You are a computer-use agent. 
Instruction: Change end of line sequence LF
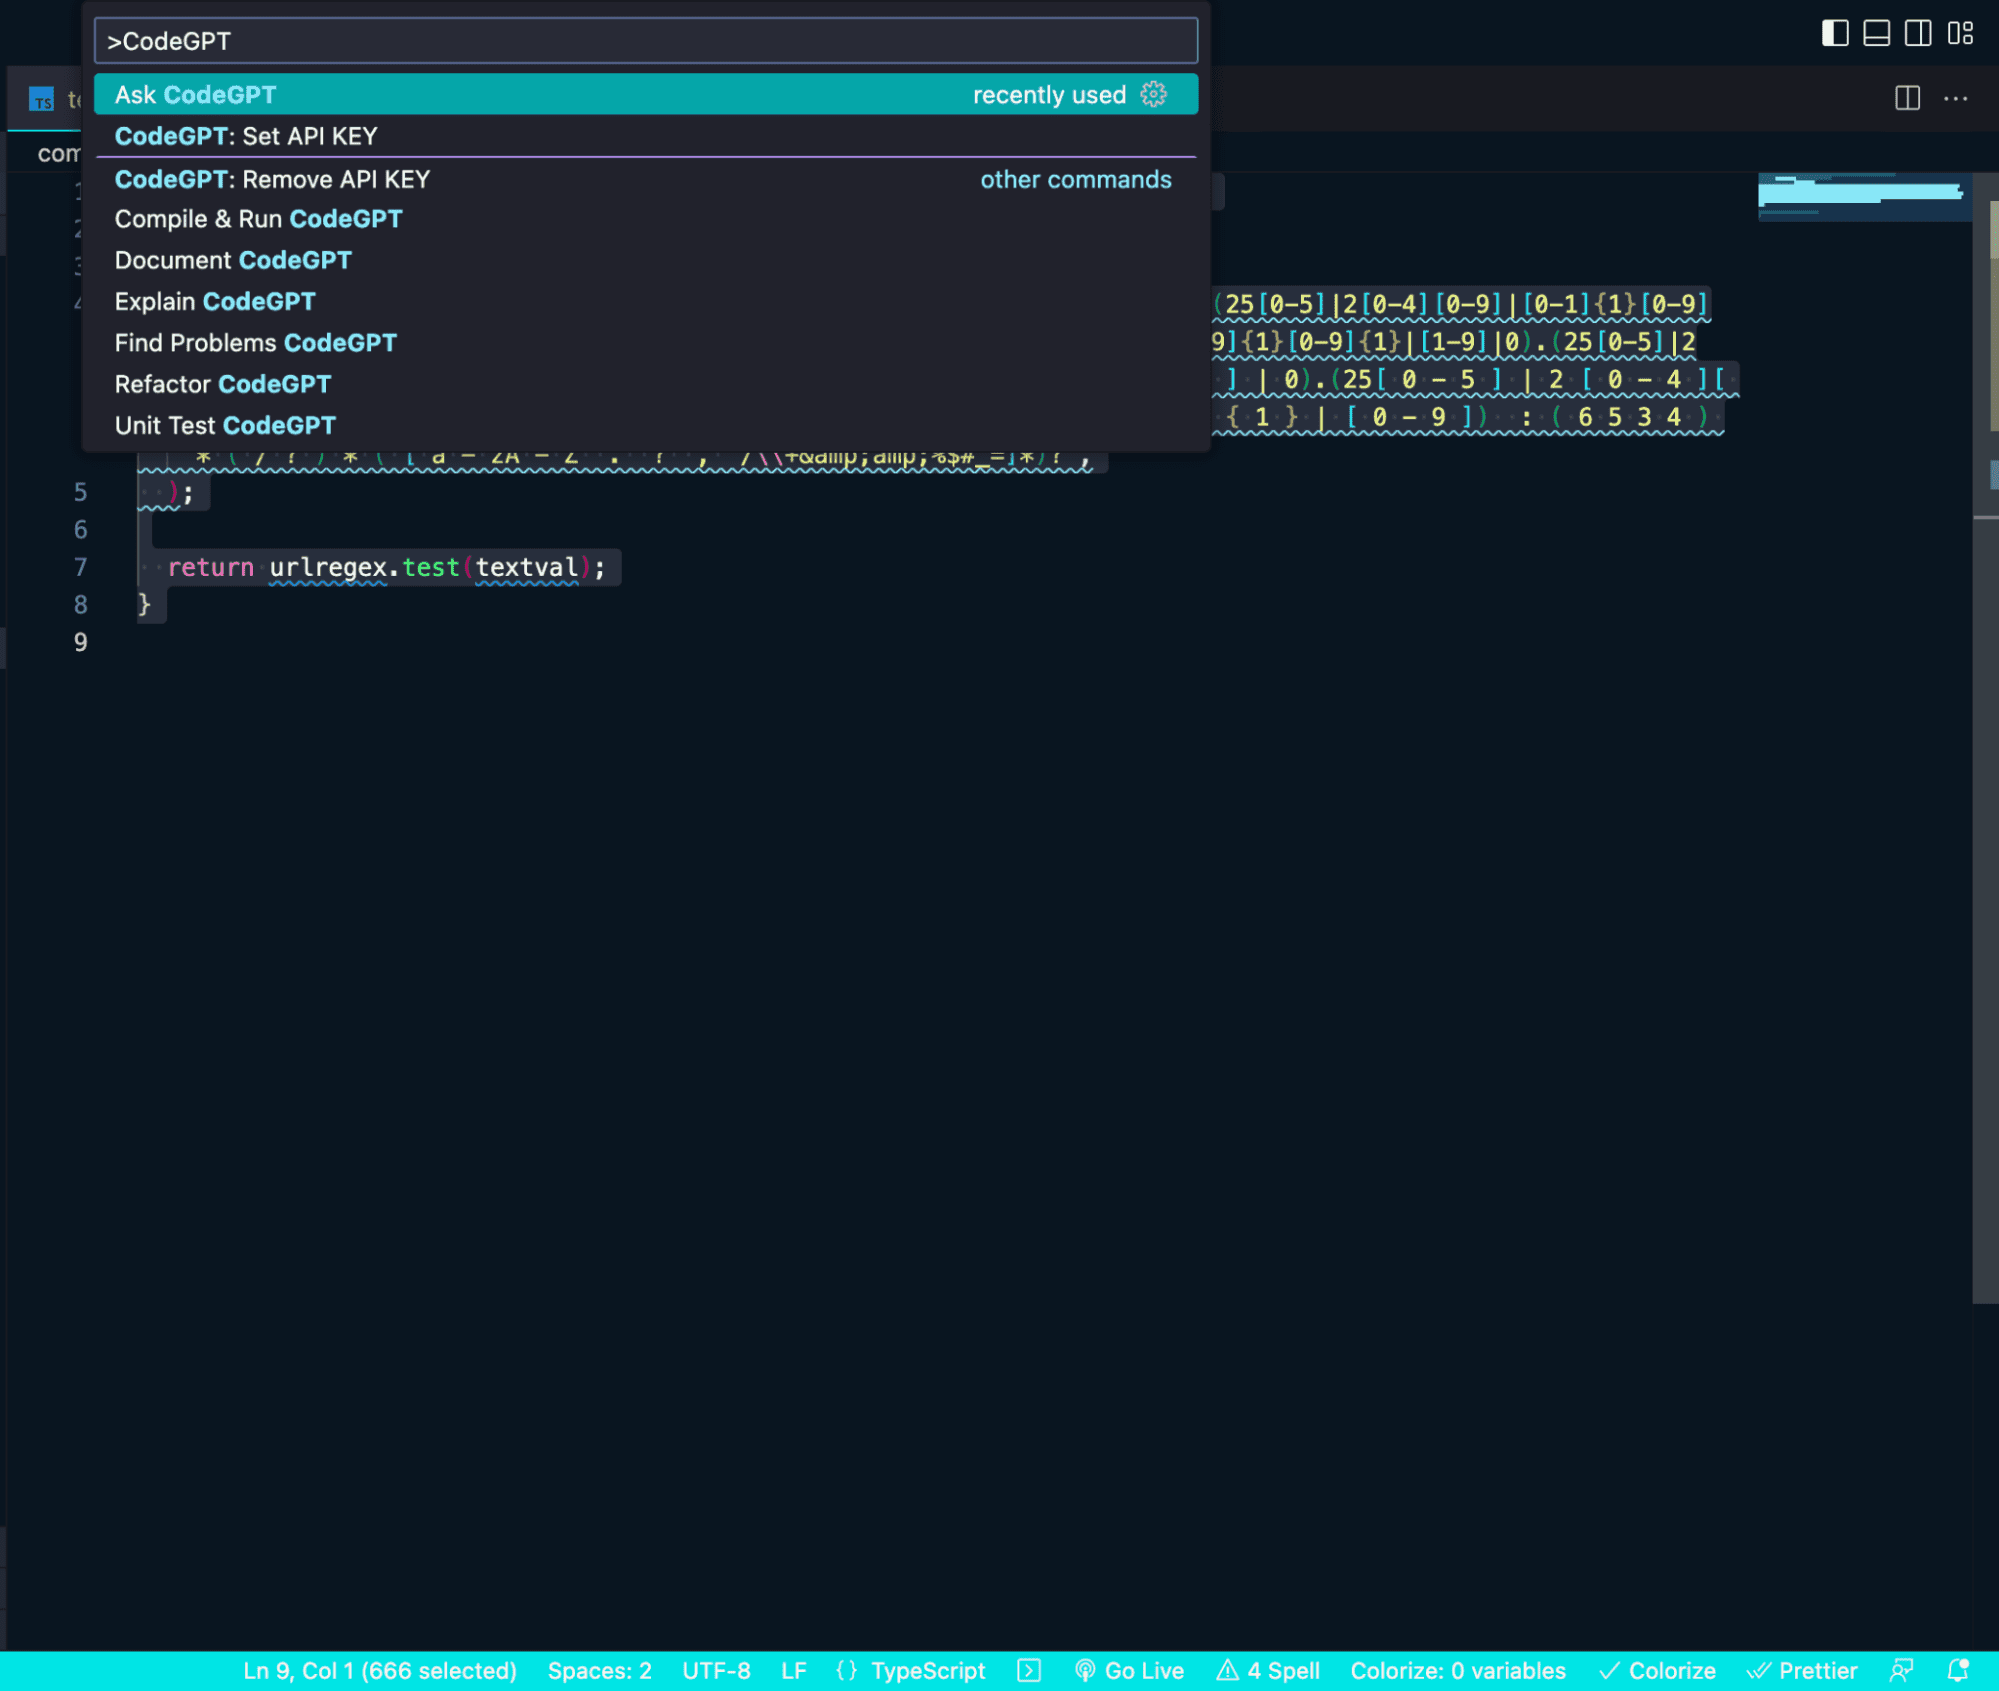793,1671
